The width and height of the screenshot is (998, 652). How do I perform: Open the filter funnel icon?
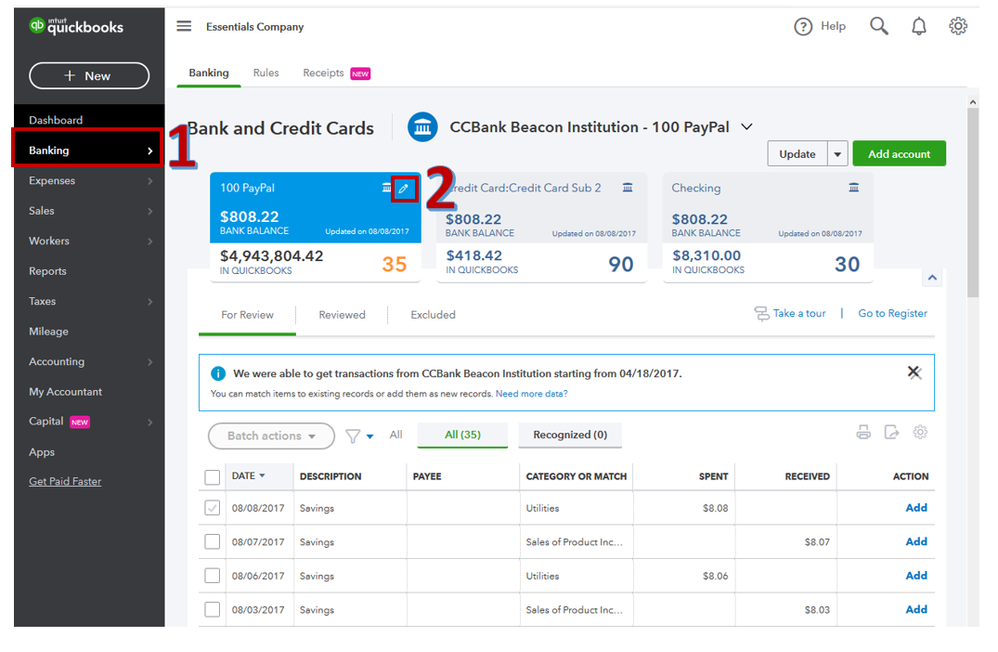click(352, 436)
